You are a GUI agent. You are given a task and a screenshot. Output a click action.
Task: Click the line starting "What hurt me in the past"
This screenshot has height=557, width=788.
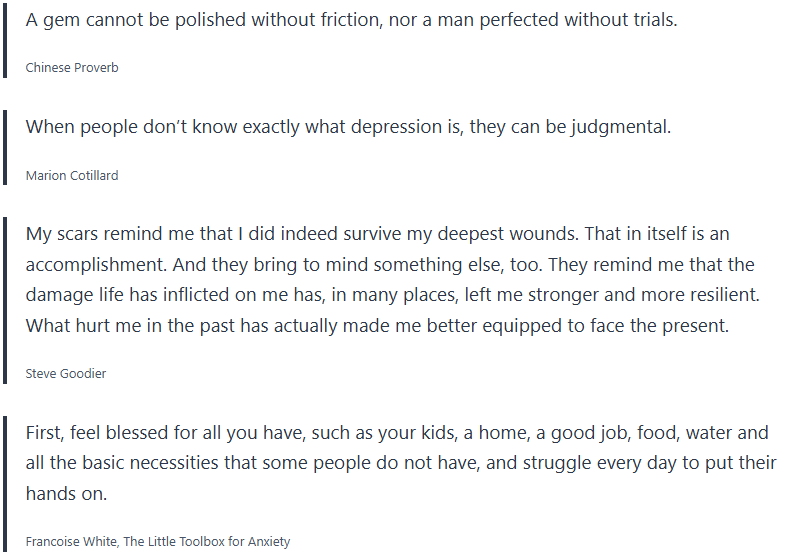tap(377, 325)
